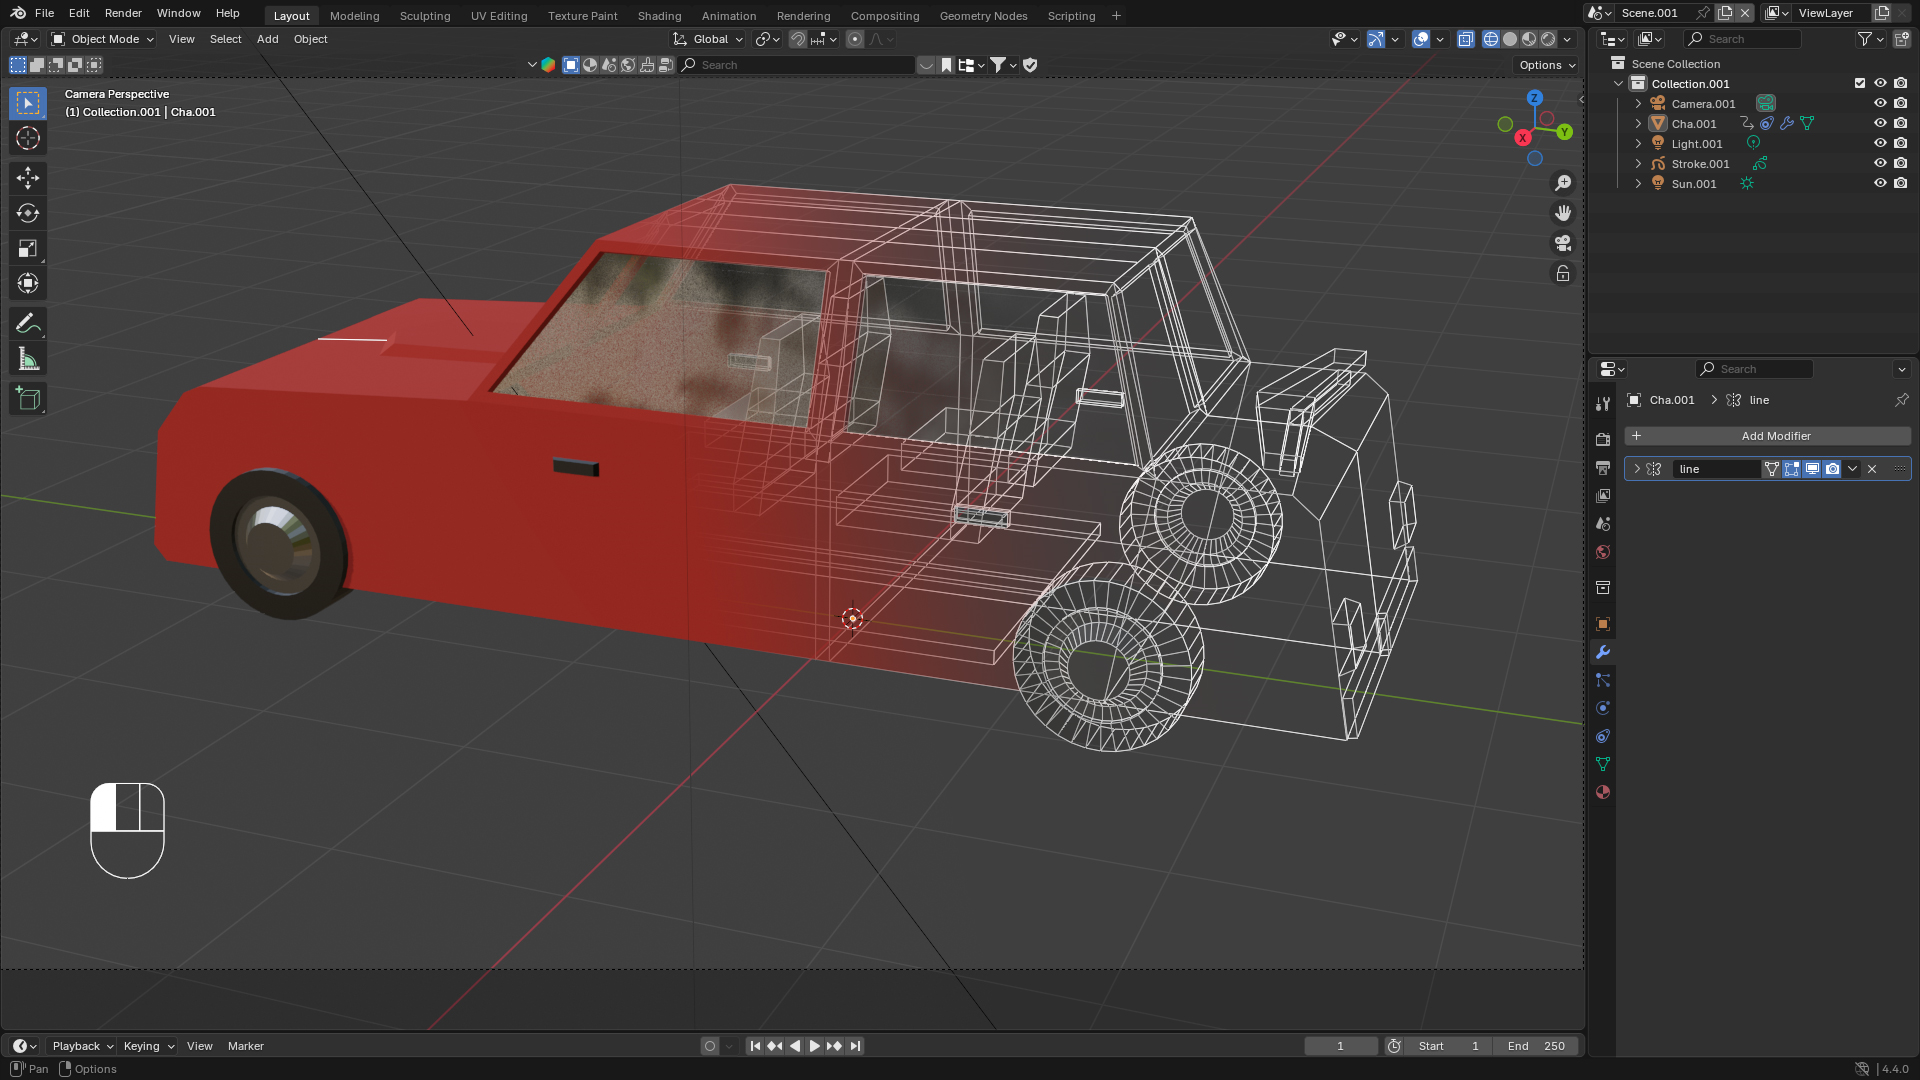The height and width of the screenshot is (1080, 1920).
Task: Select the Transform tool
Action: pyautogui.click(x=28, y=283)
